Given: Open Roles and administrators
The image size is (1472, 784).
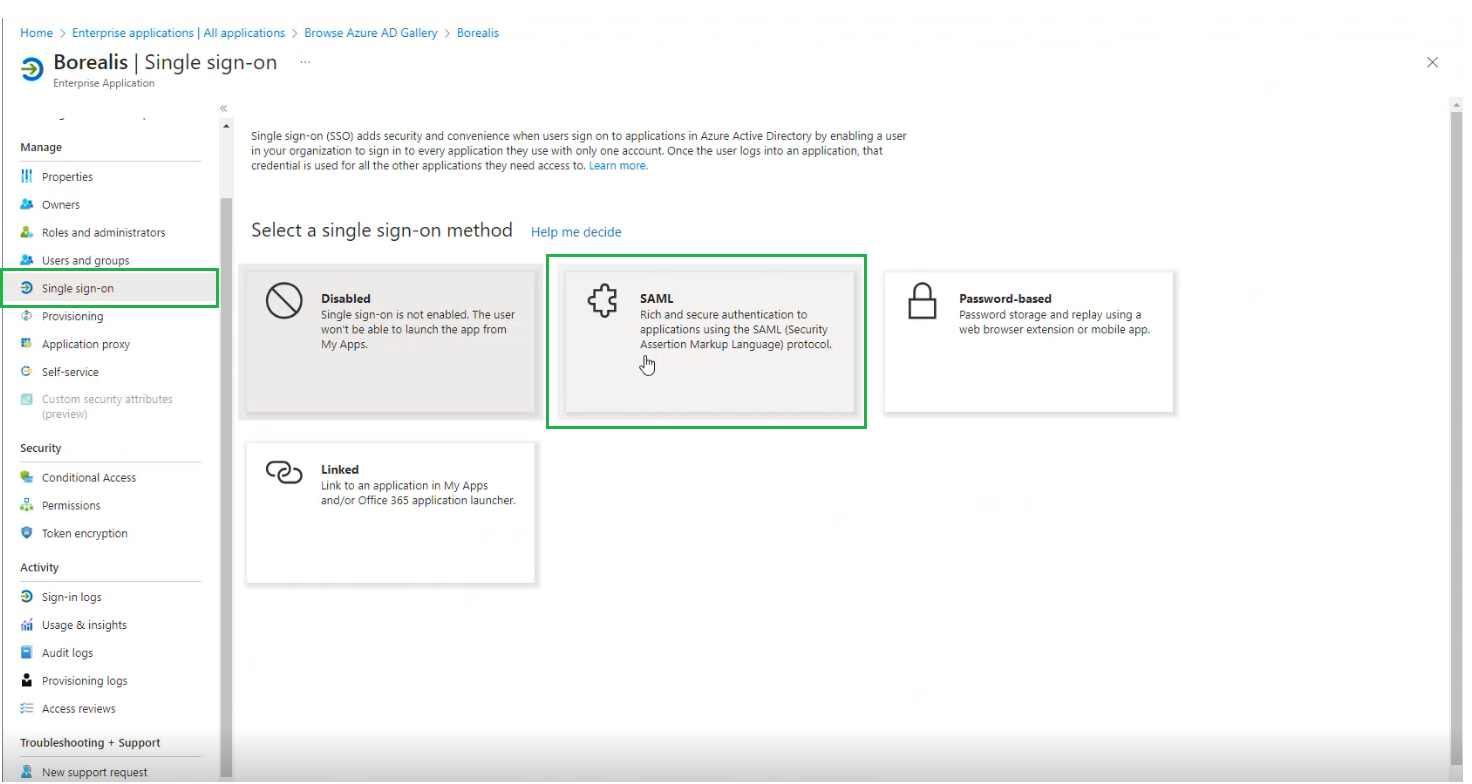Looking at the screenshot, I should pyautogui.click(x=104, y=233).
